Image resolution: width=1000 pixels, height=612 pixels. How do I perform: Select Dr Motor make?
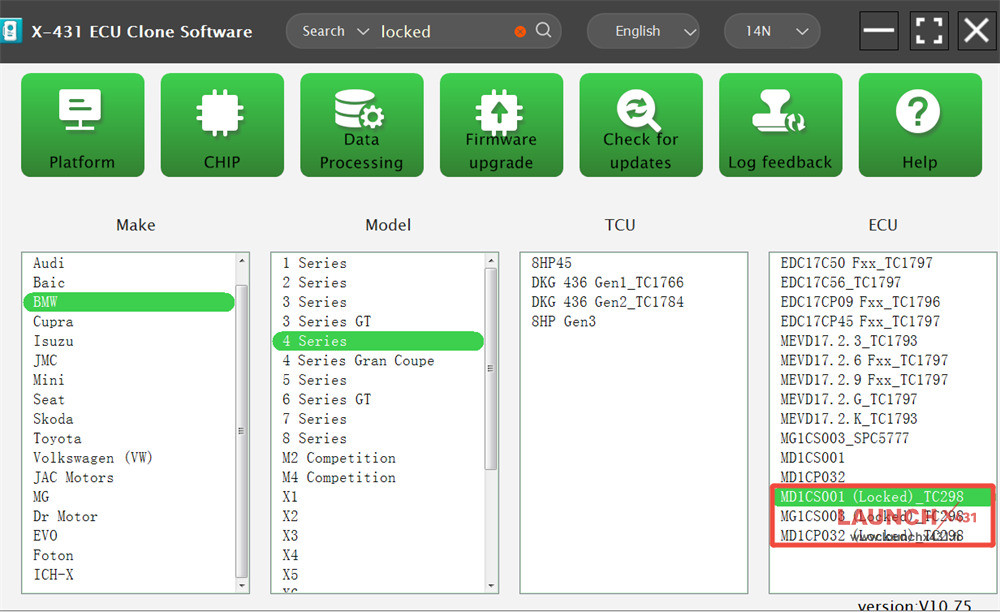(x=65, y=516)
